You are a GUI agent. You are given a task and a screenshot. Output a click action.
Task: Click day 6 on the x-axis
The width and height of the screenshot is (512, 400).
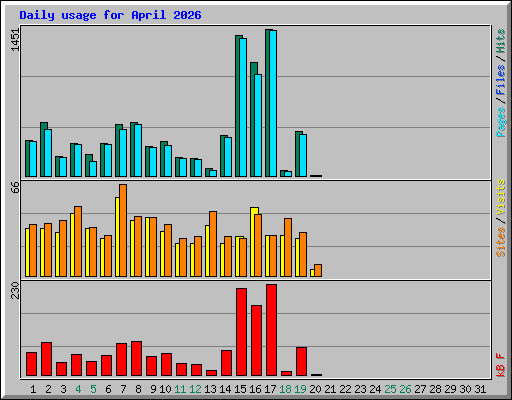tap(108, 389)
